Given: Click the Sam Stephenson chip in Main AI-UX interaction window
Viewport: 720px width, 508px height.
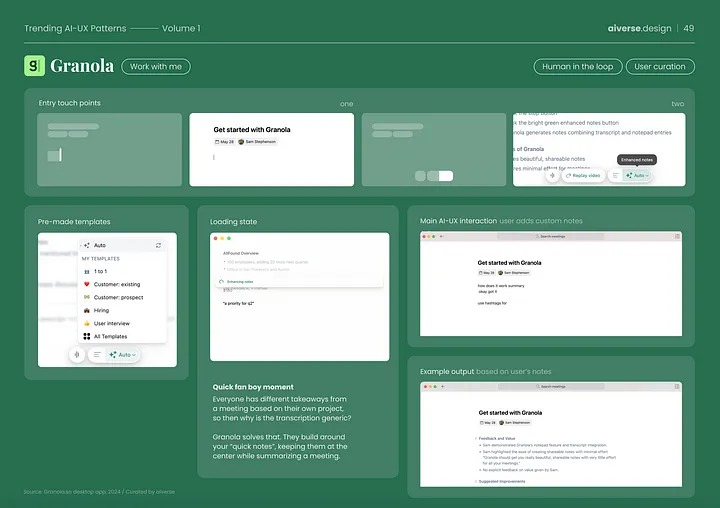Looking at the screenshot, I should coord(514,273).
